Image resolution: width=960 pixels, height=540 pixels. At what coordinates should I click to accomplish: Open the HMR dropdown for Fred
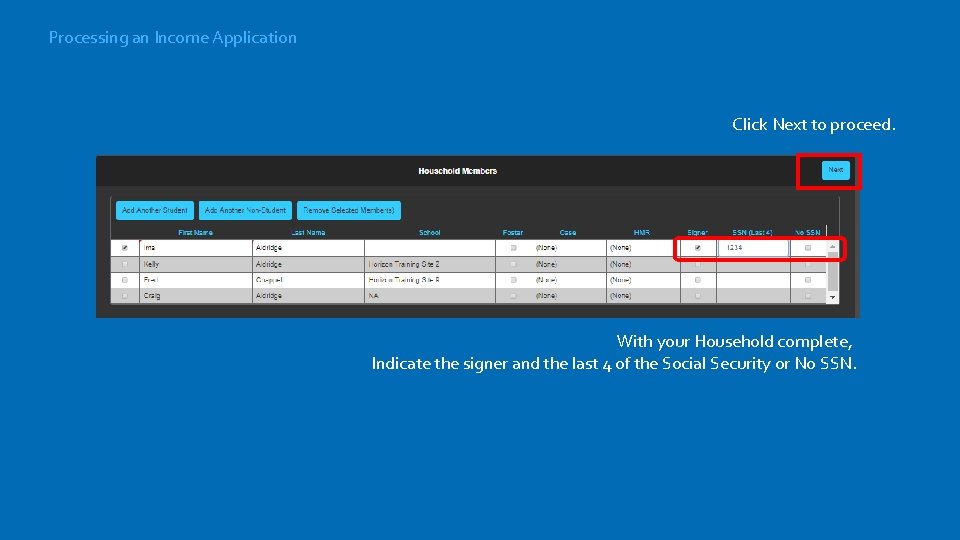tap(643, 280)
